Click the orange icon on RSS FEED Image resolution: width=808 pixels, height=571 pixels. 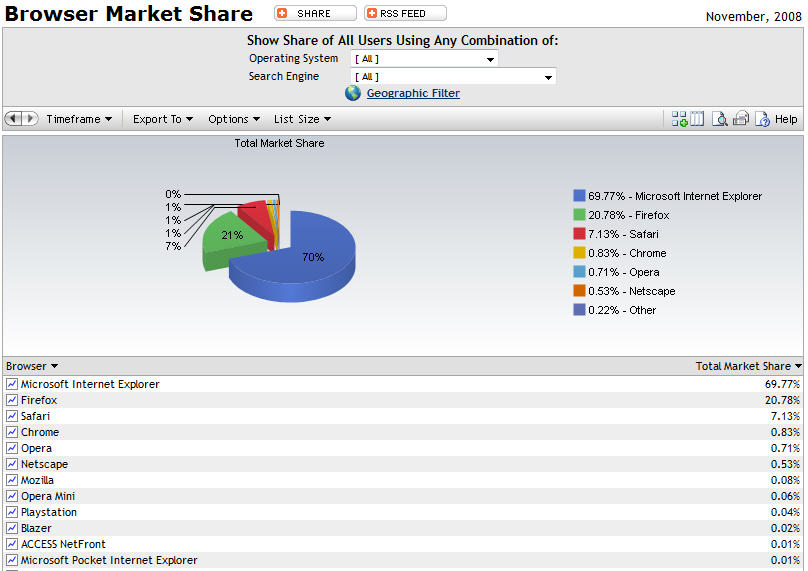coord(372,13)
